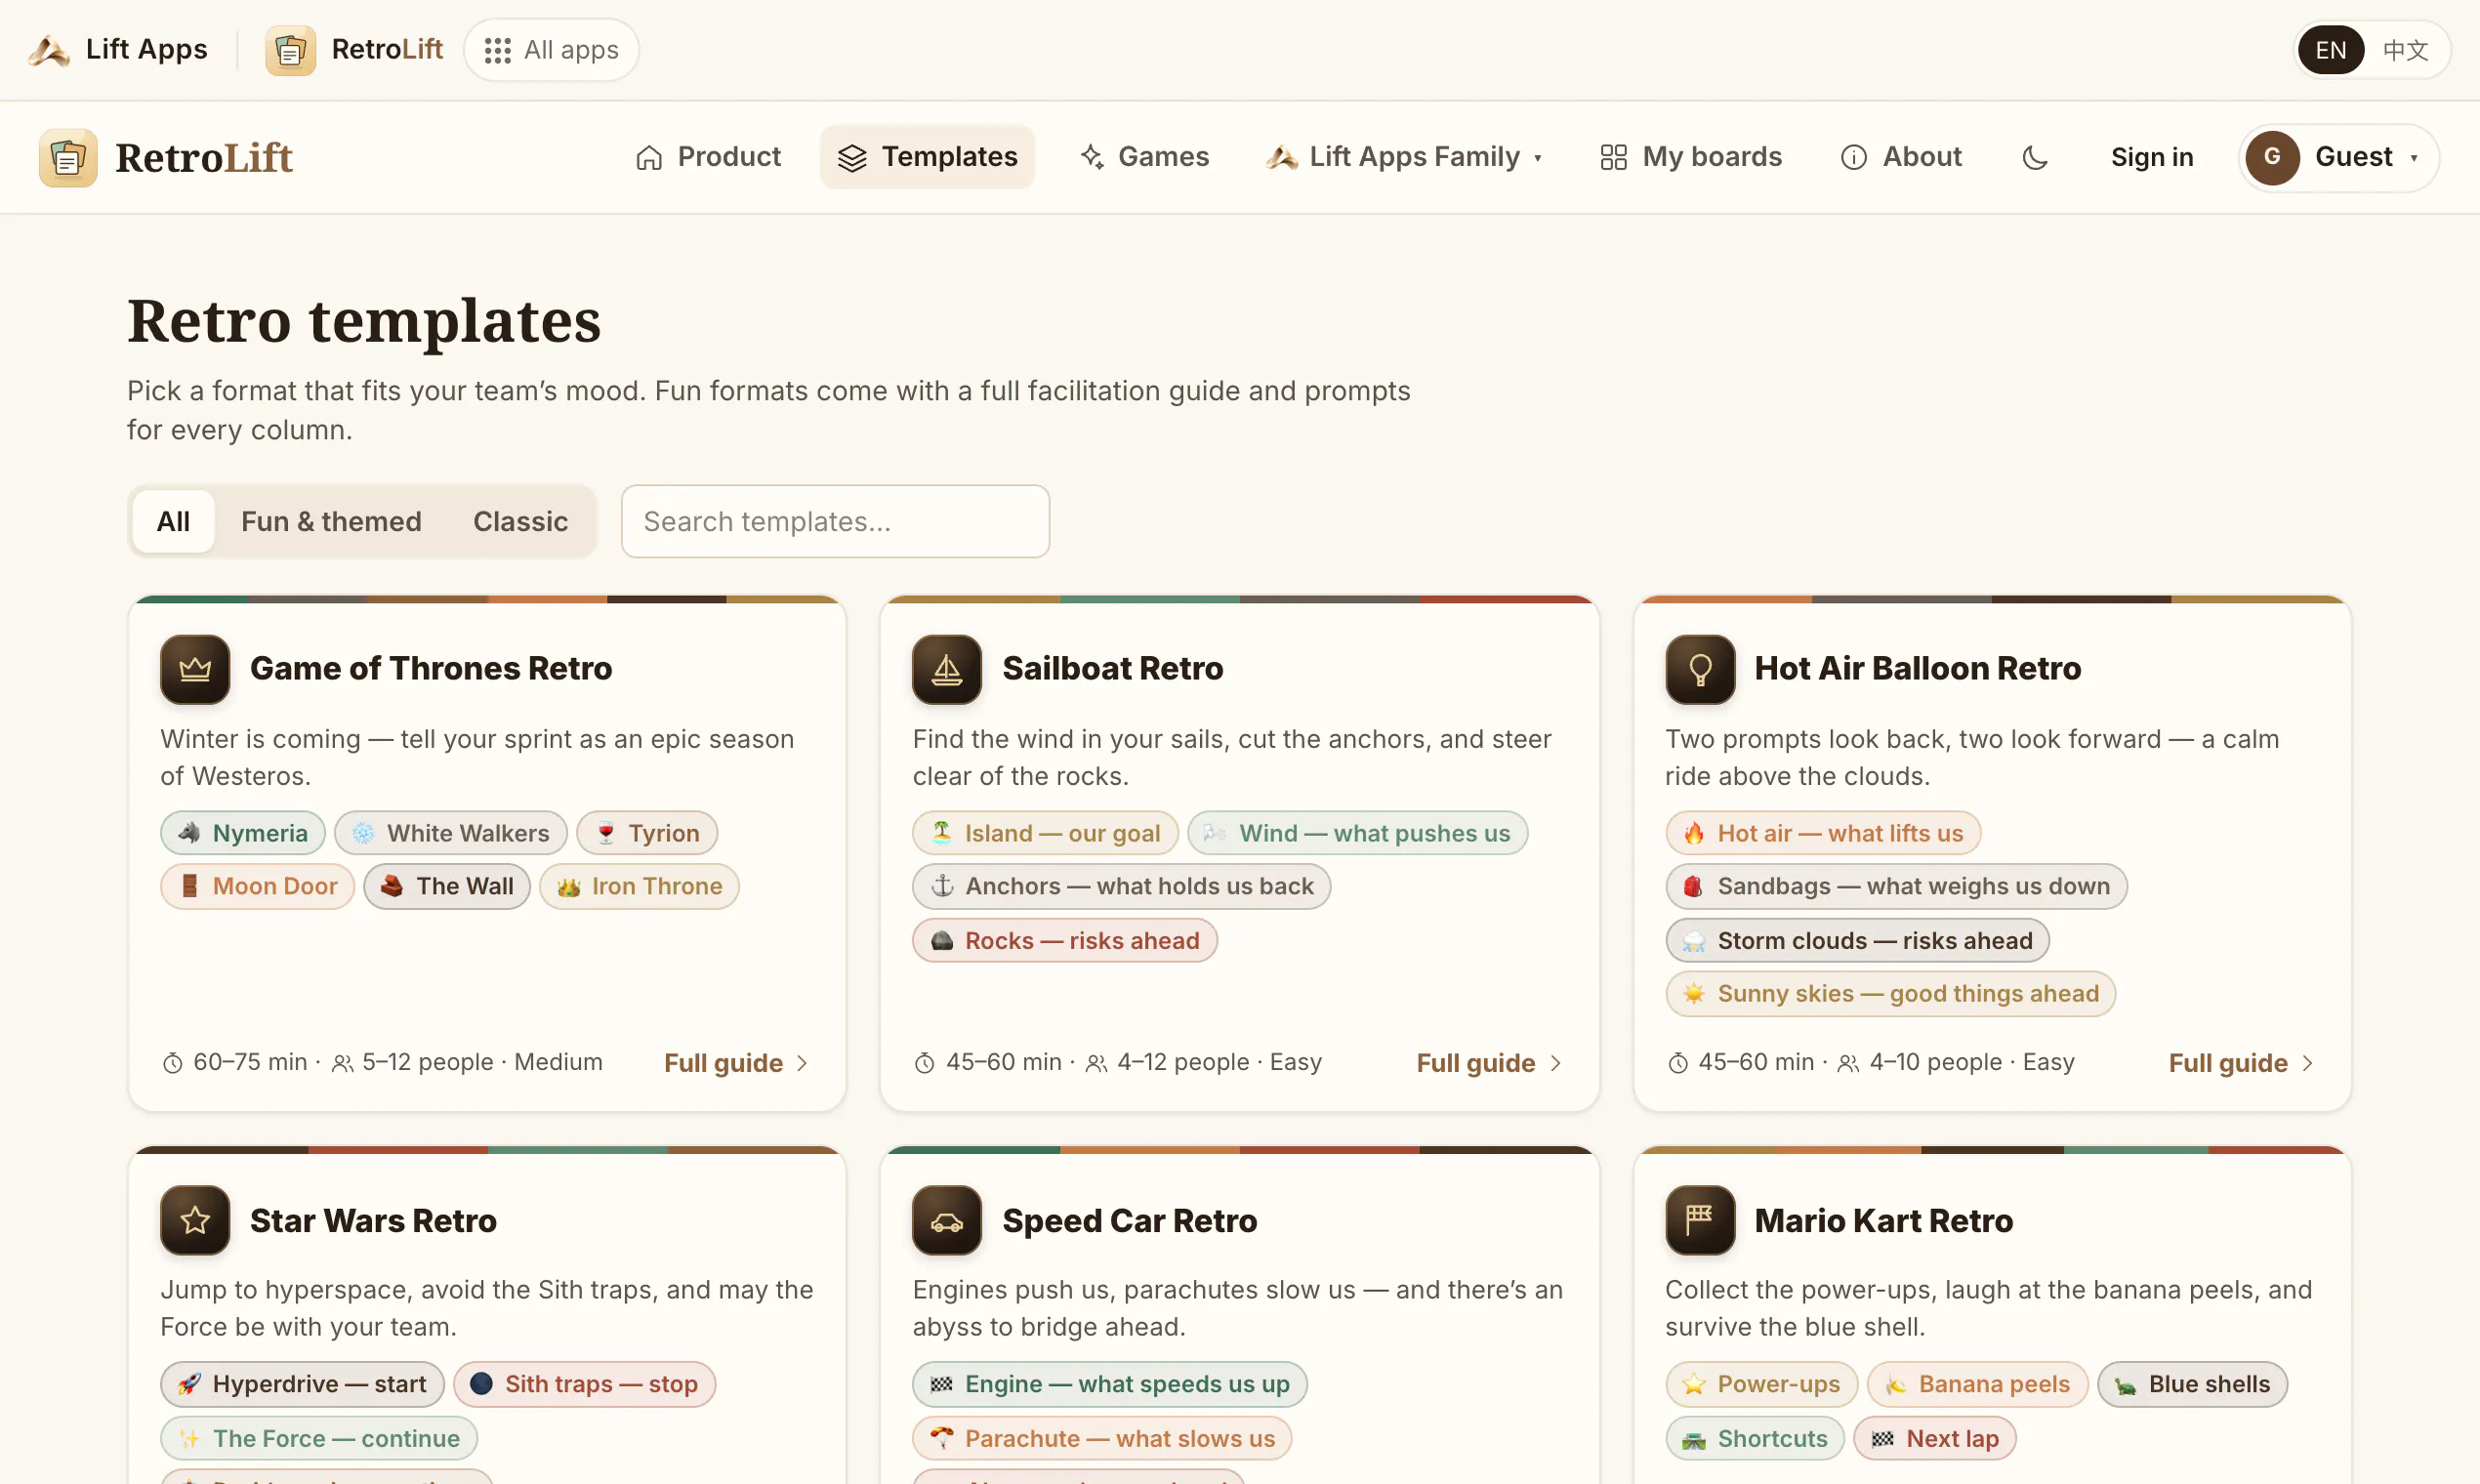
Task: Open All apps grid menu
Action: (551, 50)
